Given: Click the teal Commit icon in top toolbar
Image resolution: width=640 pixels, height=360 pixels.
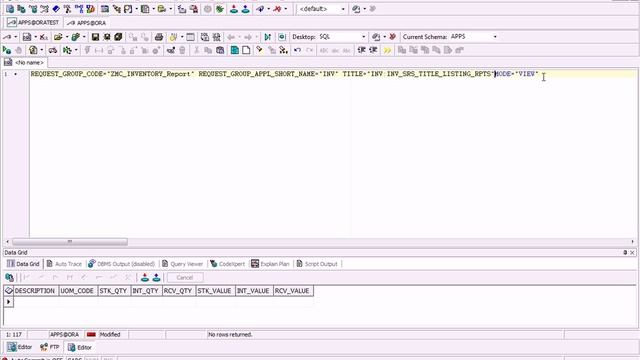Looking at the screenshot, I should tap(233, 9).
